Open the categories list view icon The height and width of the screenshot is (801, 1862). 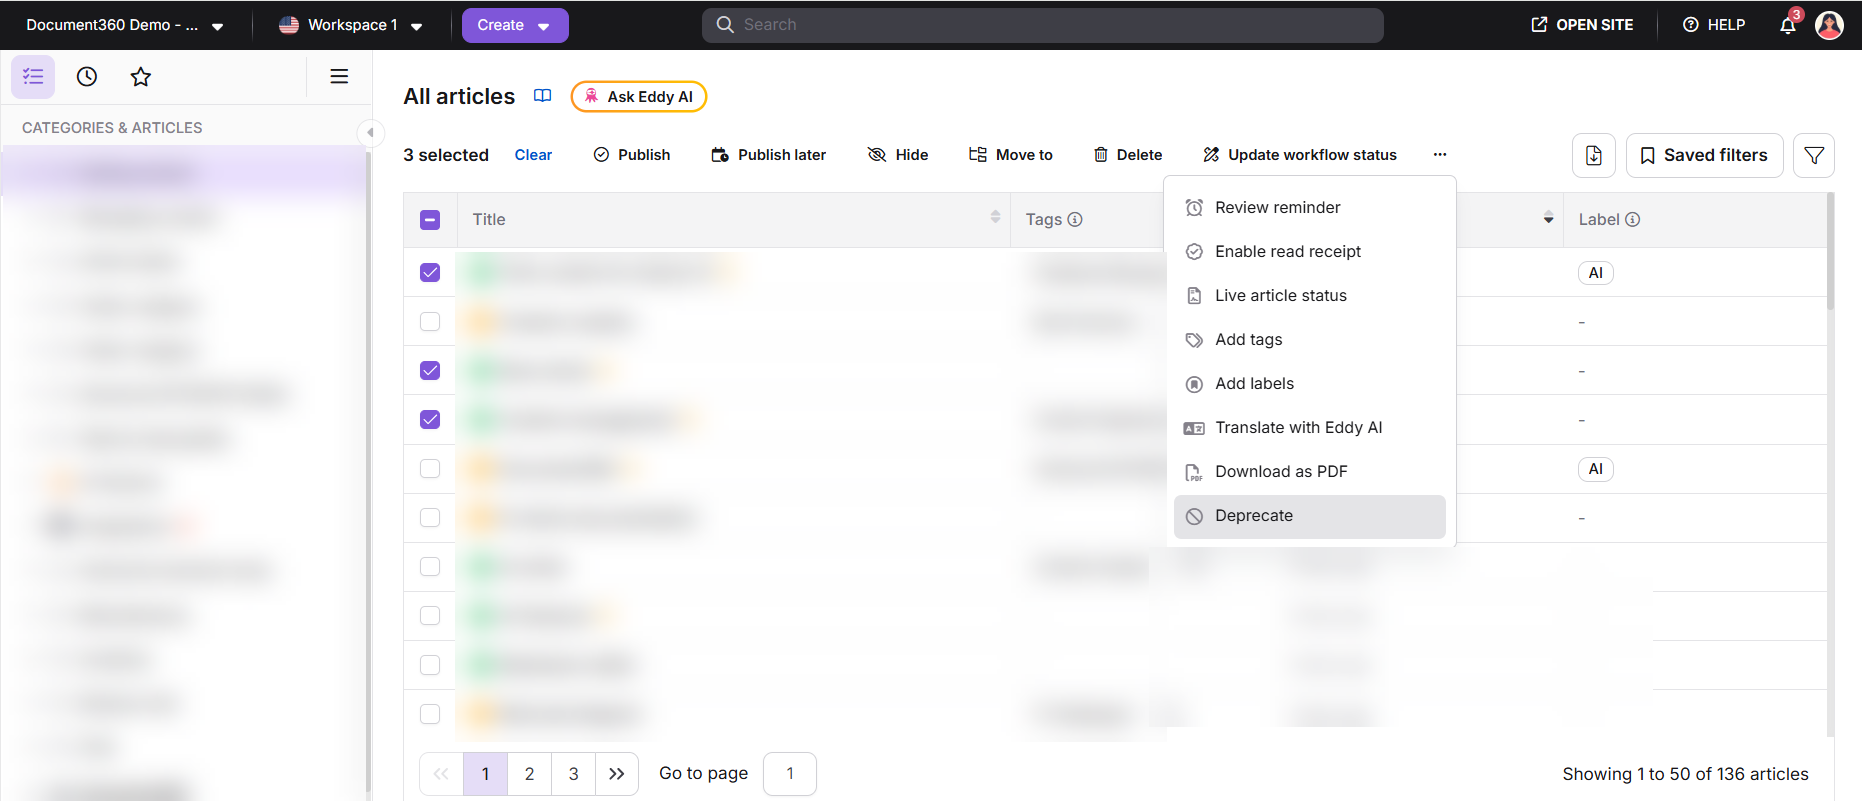[33, 77]
